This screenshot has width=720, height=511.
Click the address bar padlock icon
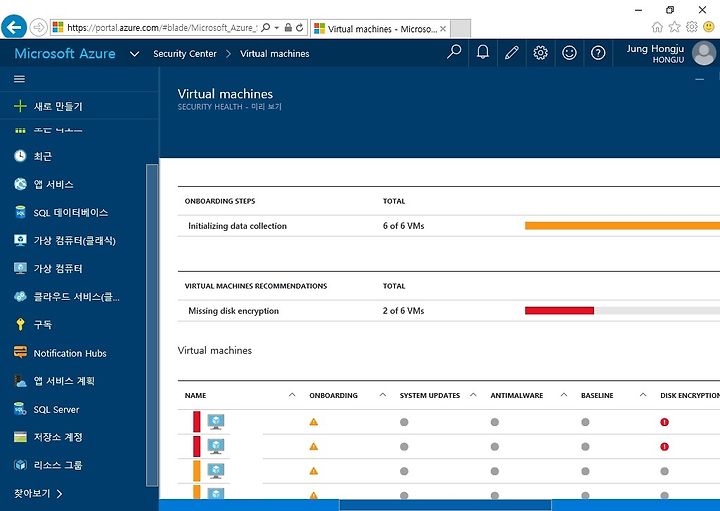point(288,28)
